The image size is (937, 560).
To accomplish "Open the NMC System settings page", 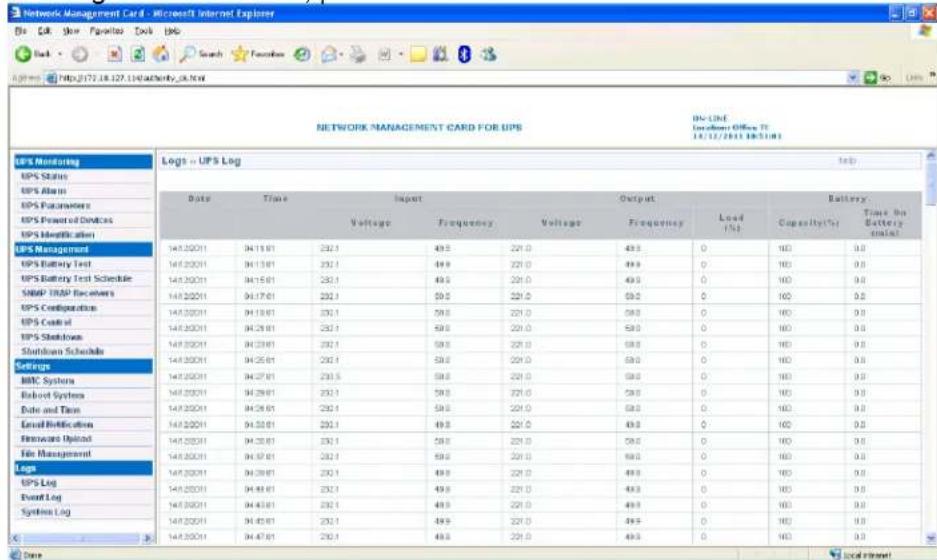I will (48, 381).
